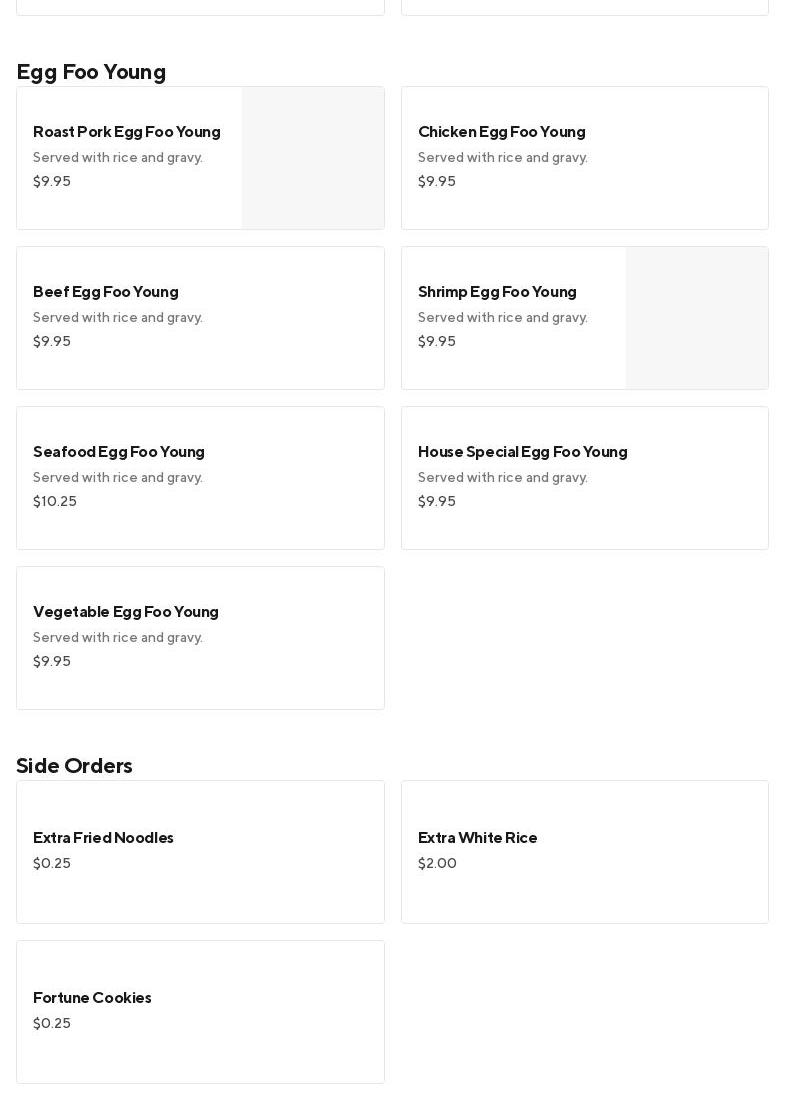This screenshot has width=785, height=1106.
Task: Click the Egg Foo Young section heading
Action: click(x=91, y=72)
